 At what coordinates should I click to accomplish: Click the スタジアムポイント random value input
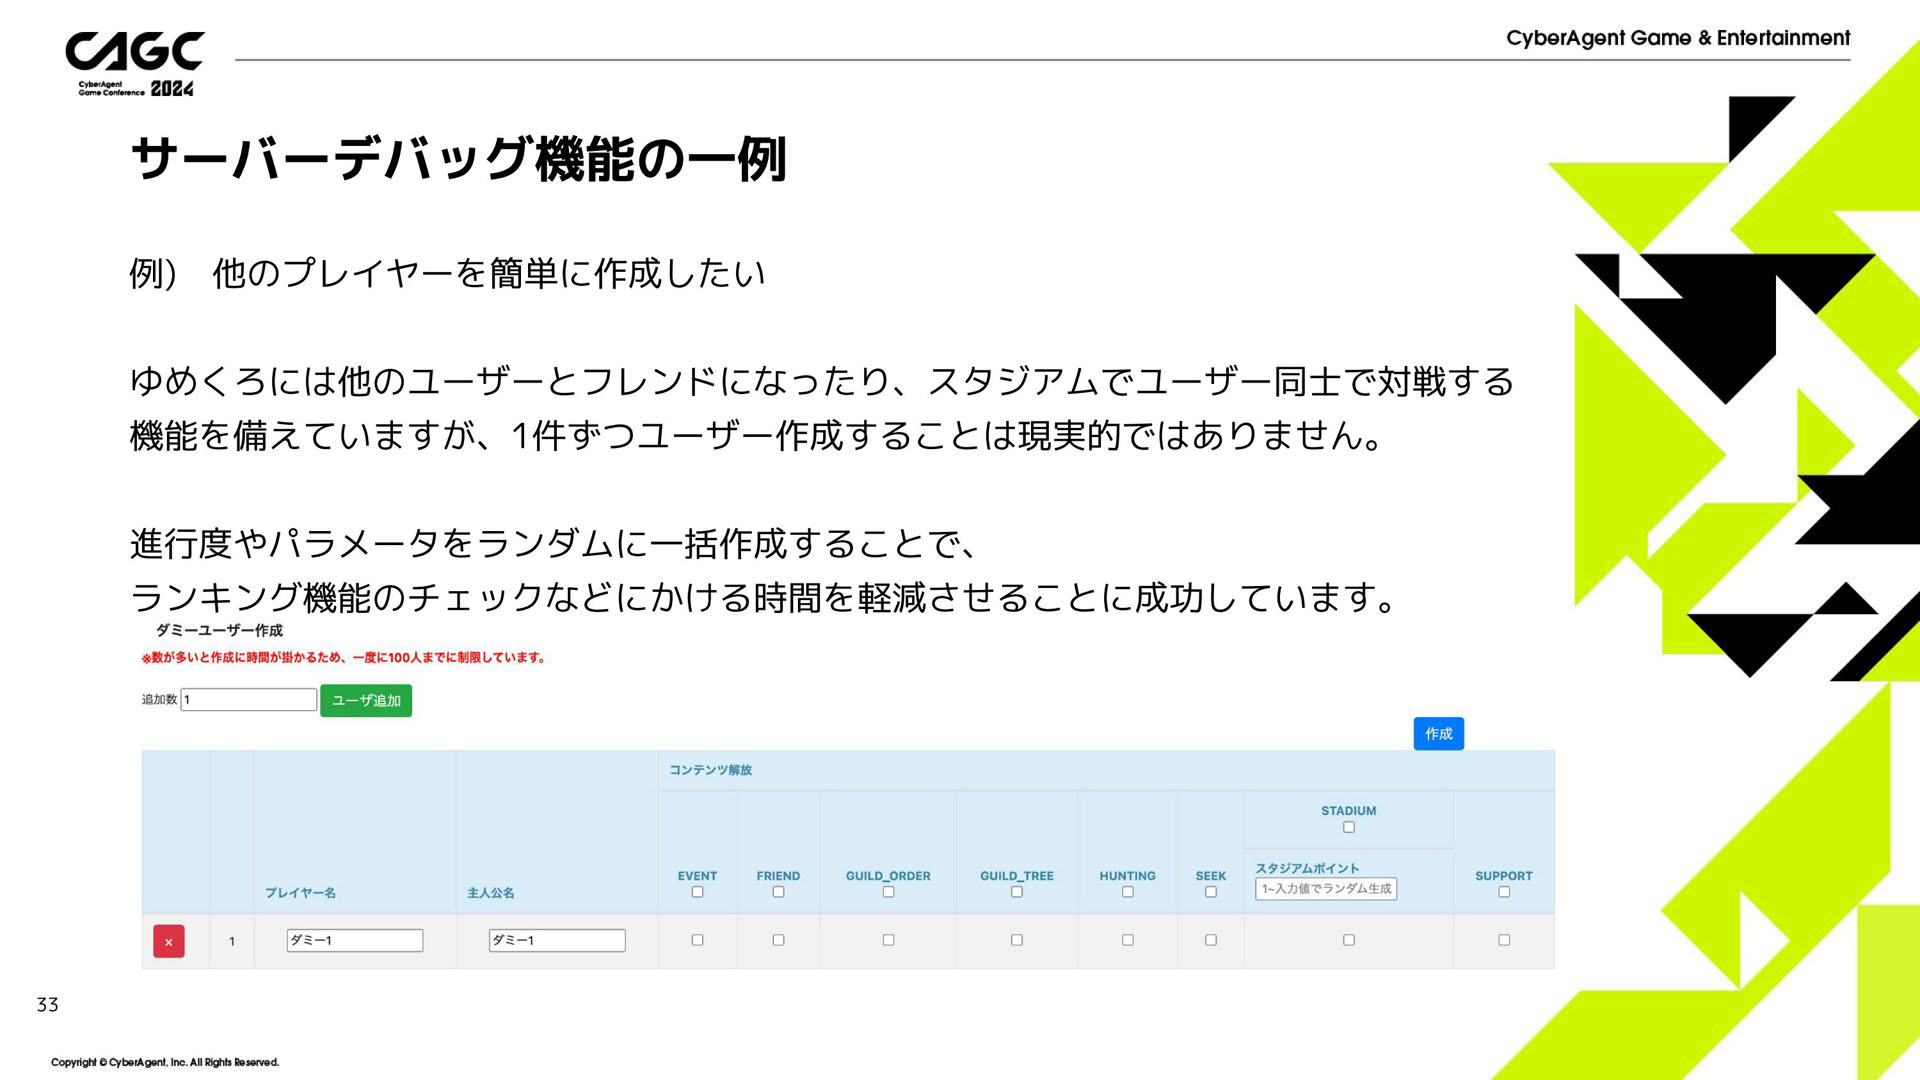pos(1326,888)
